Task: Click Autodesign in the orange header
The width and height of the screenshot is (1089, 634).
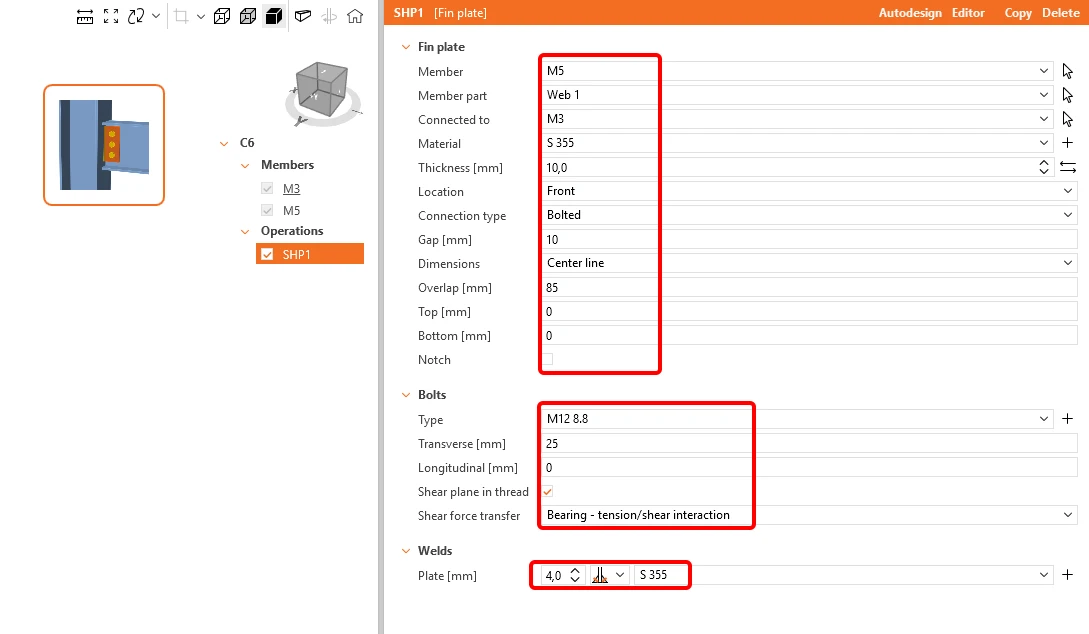Action: coord(910,12)
